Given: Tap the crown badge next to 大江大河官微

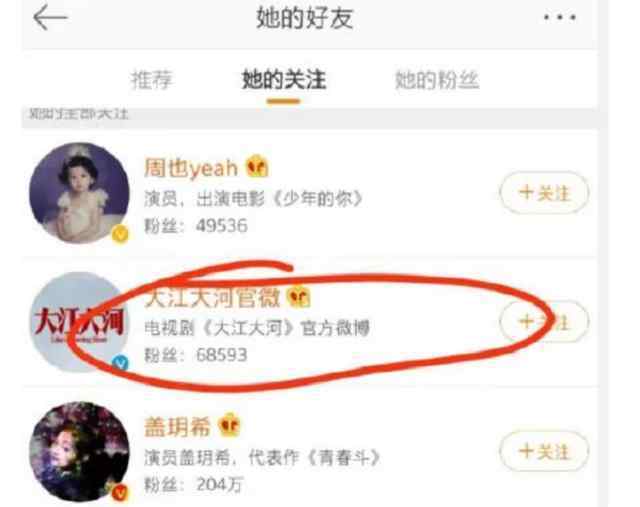Looking at the screenshot, I should point(299,296).
